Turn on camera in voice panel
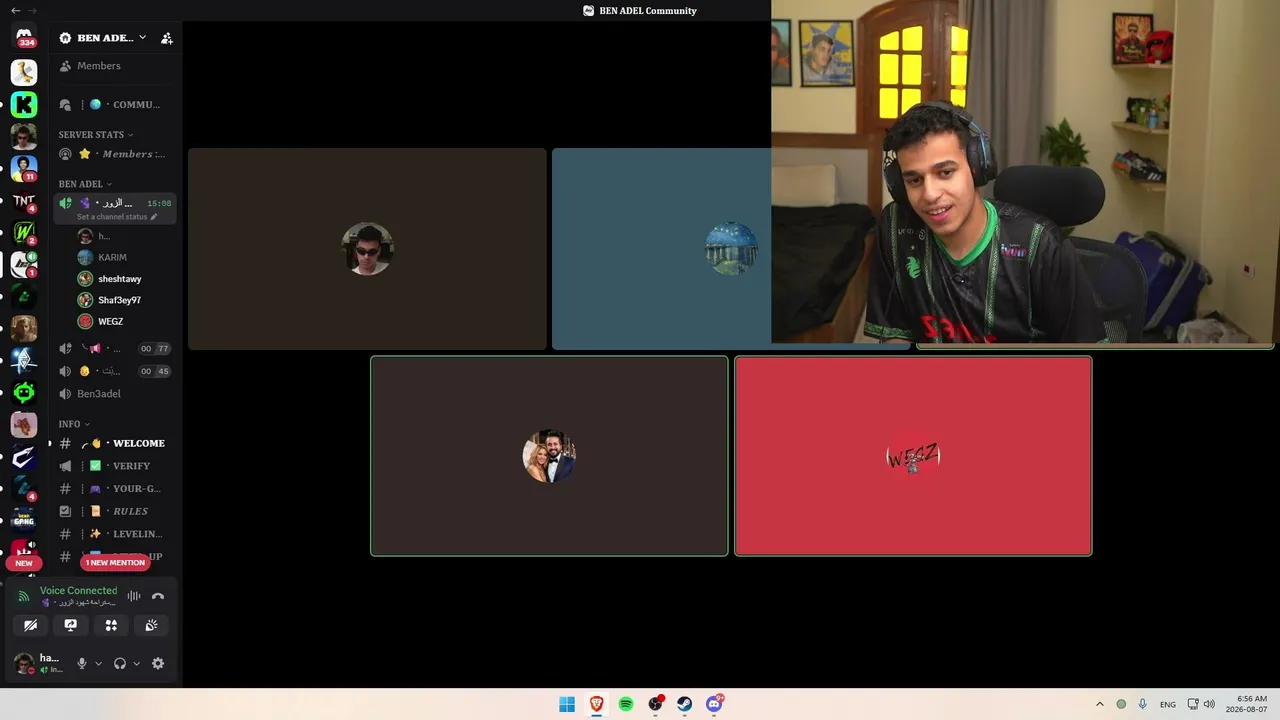Screen dimensions: 1280x720 [x=31, y=625]
